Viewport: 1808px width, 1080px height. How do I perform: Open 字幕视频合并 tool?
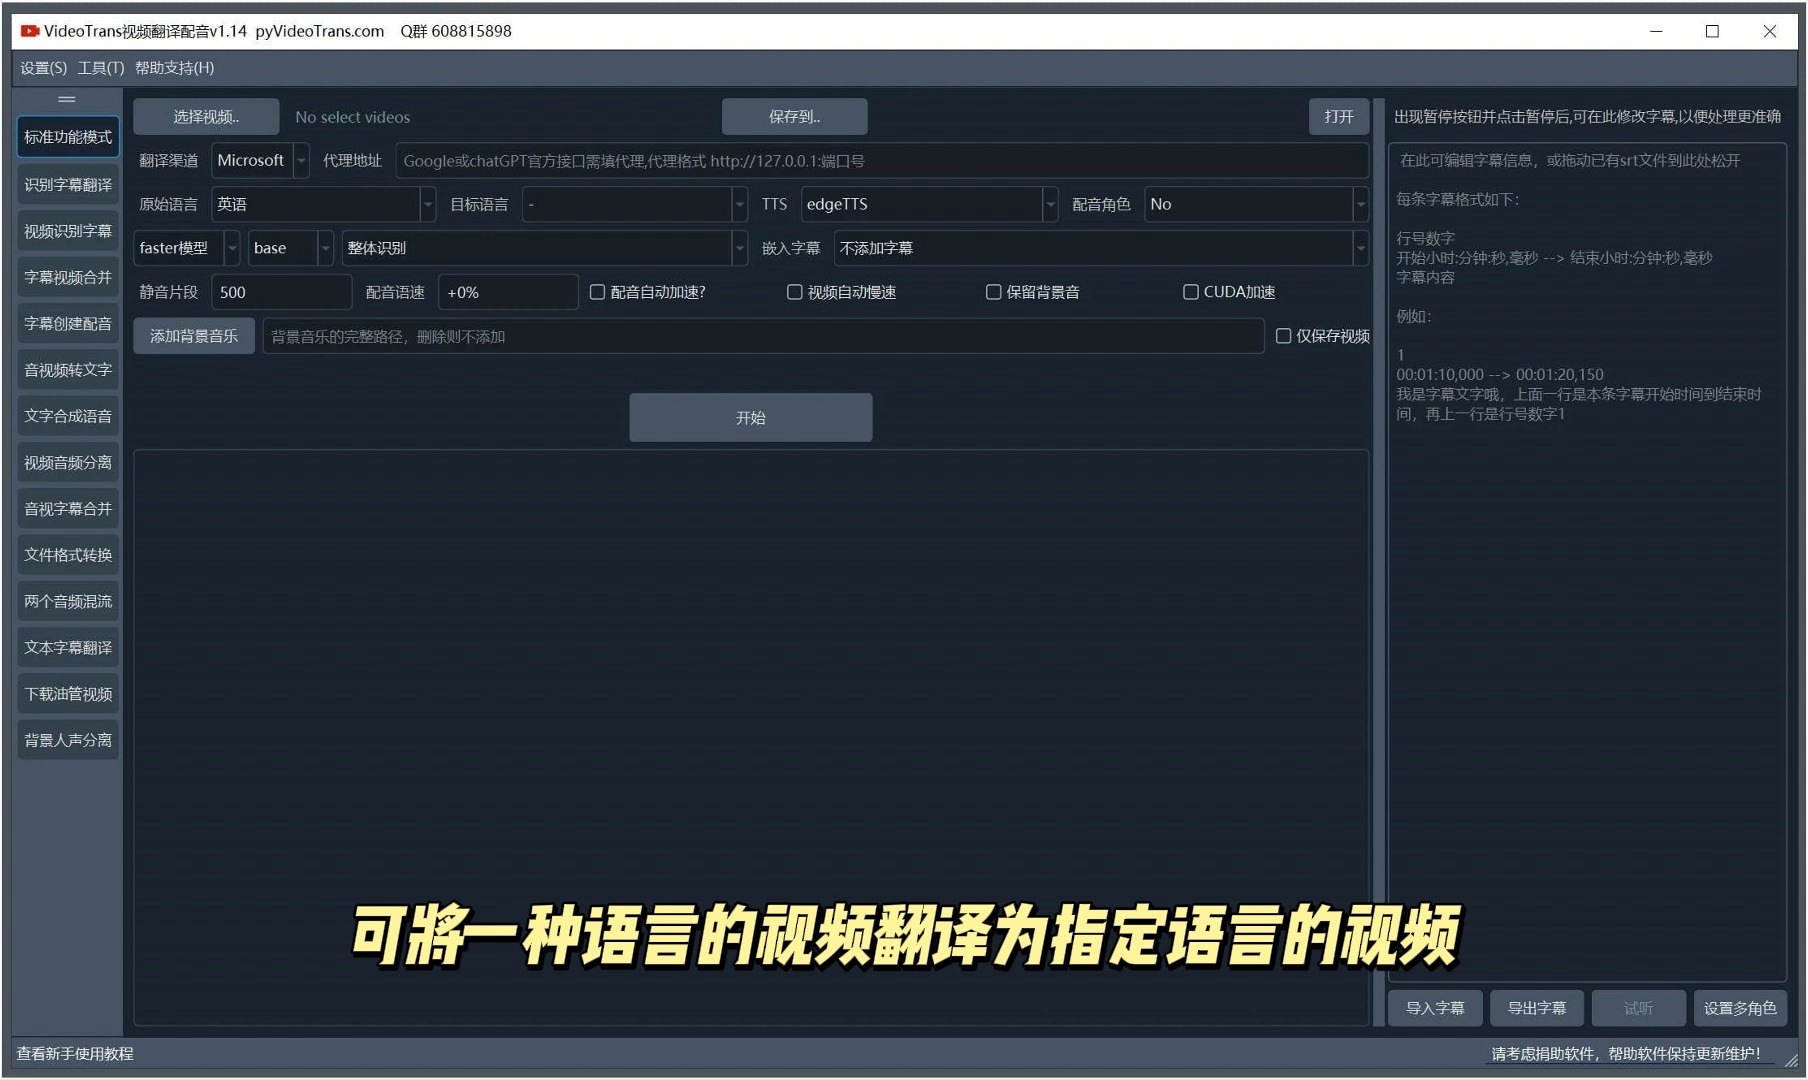pyautogui.click(x=68, y=277)
